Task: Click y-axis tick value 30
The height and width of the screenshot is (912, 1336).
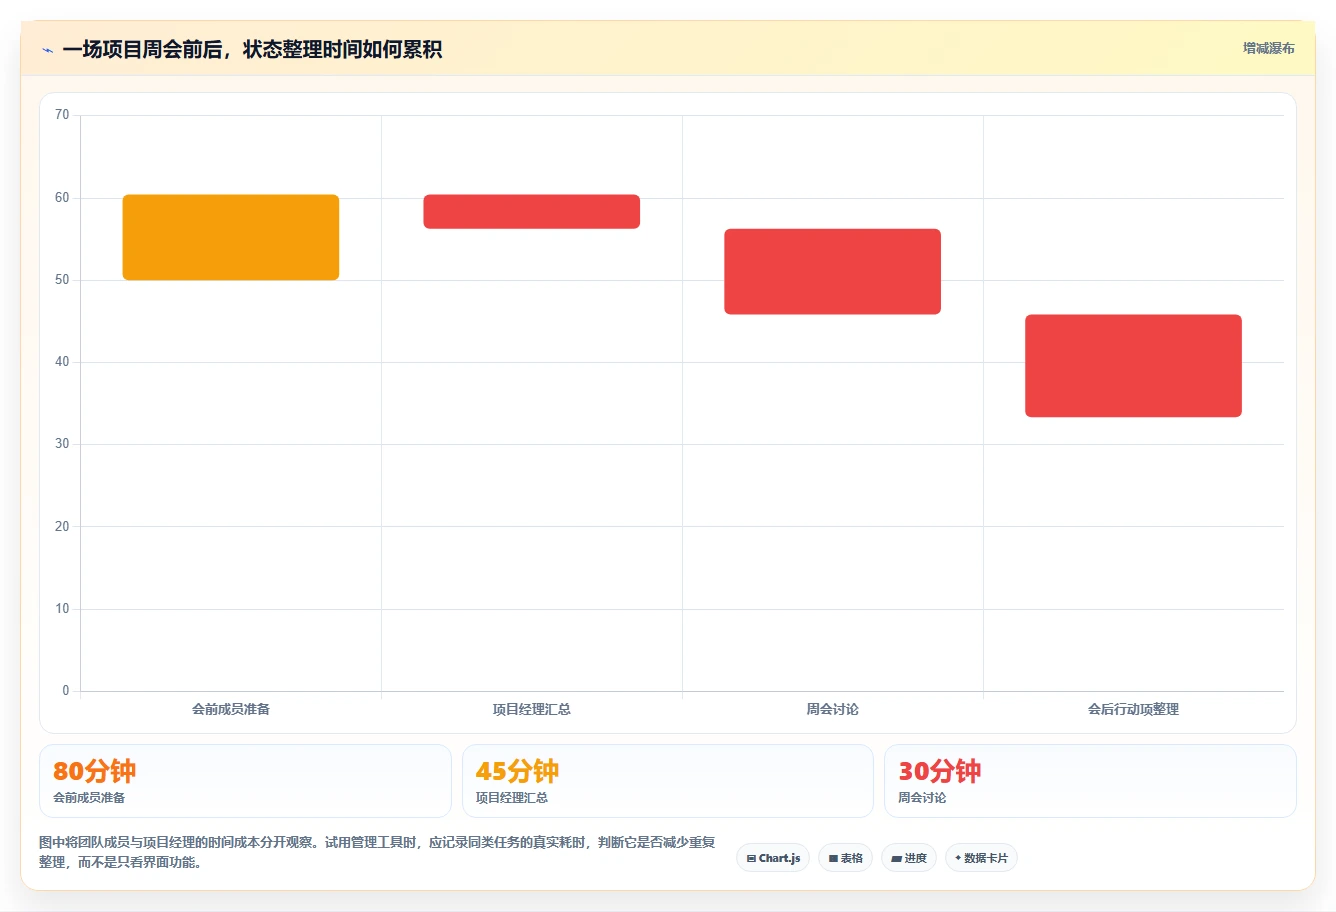Action: tap(62, 444)
